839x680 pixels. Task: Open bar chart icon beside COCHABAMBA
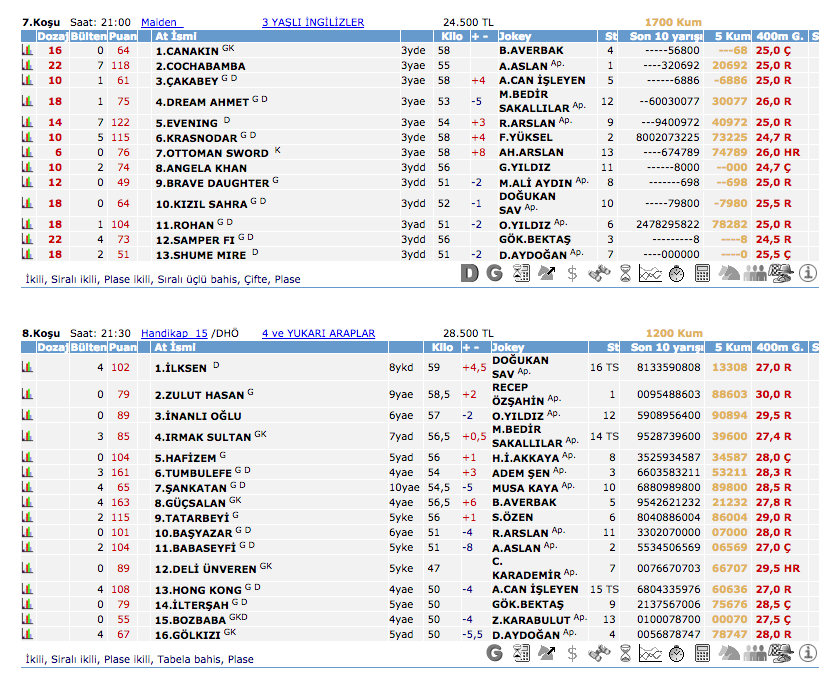28,66
